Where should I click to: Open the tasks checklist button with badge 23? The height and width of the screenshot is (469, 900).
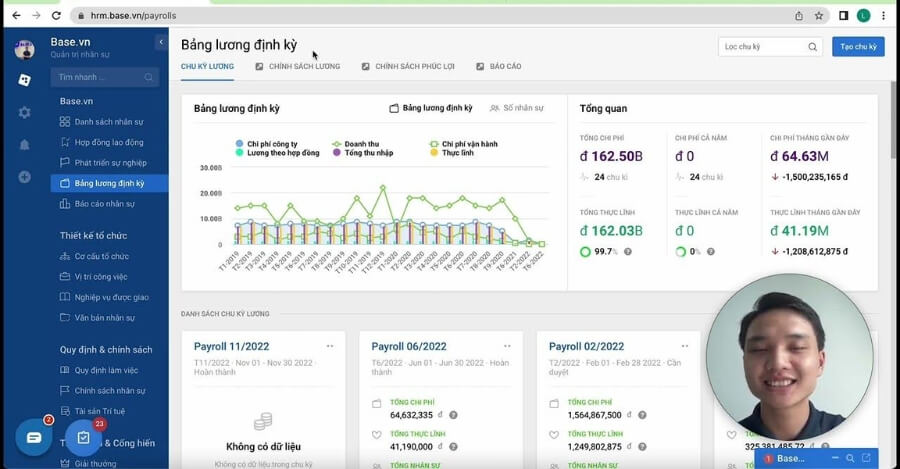tap(84, 438)
